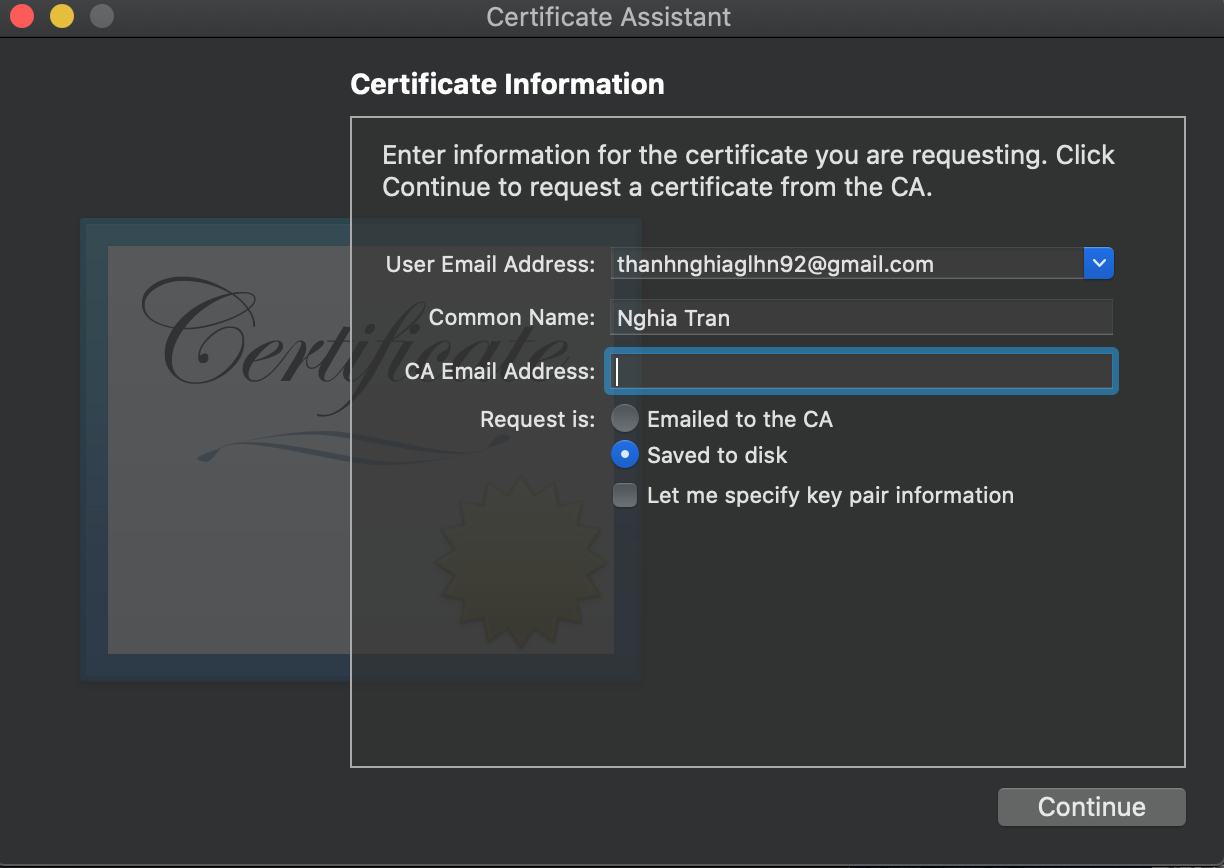This screenshot has width=1224, height=868.
Task: Enable Let me specify key pair information
Action: click(x=625, y=495)
